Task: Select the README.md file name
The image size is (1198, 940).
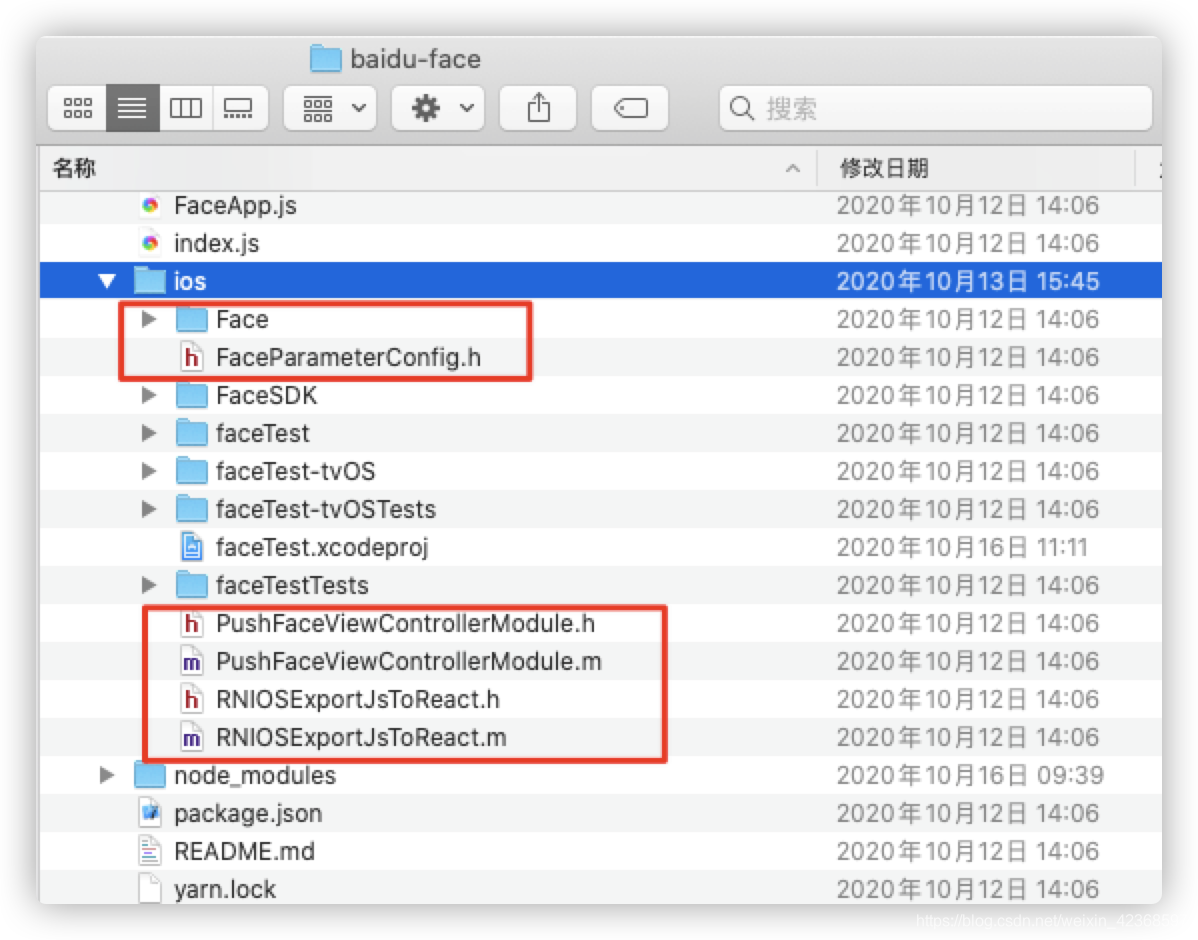Action: coord(244,851)
